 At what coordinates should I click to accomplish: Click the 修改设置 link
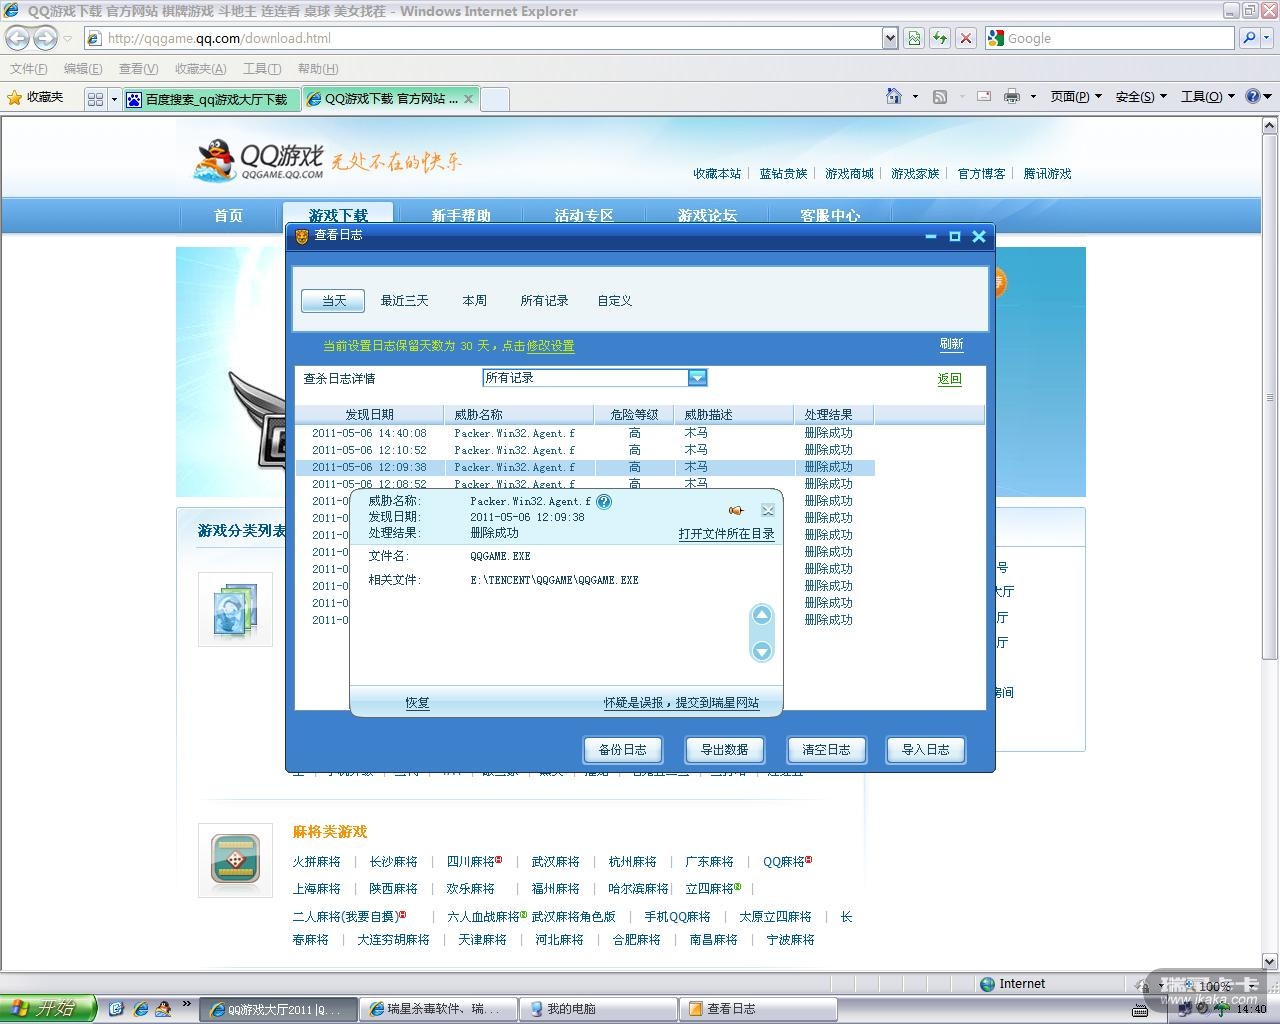pyautogui.click(x=551, y=346)
